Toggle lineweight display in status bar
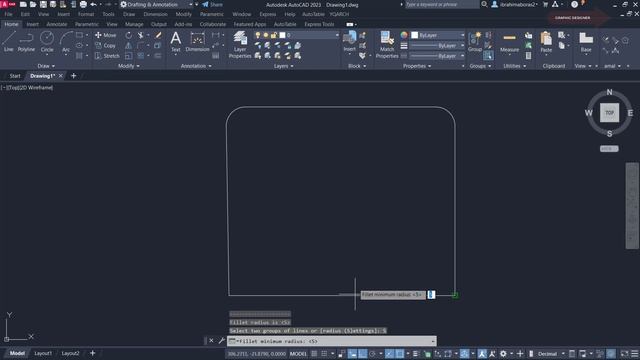This screenshot has width=640, height=360. coord(415,353)
